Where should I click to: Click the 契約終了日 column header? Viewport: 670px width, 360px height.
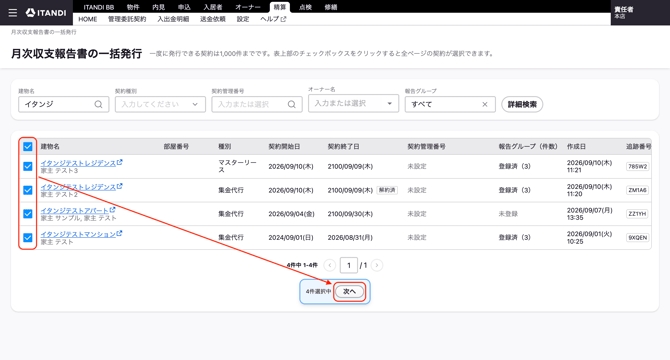click(x=344, y=146)
